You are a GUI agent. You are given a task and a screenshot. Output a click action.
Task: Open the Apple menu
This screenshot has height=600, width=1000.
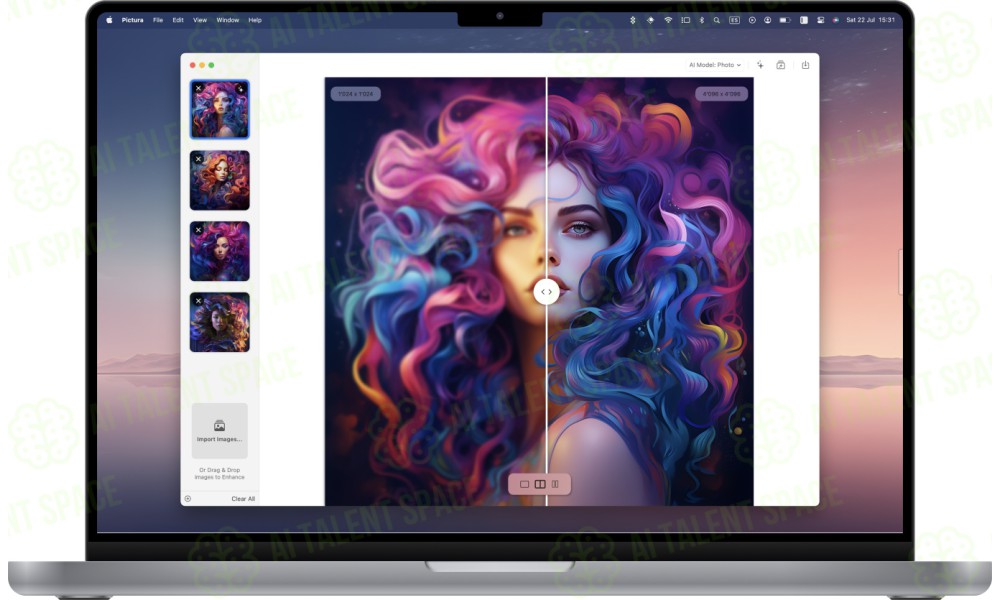pyautogui.click(x=109, y=20)
